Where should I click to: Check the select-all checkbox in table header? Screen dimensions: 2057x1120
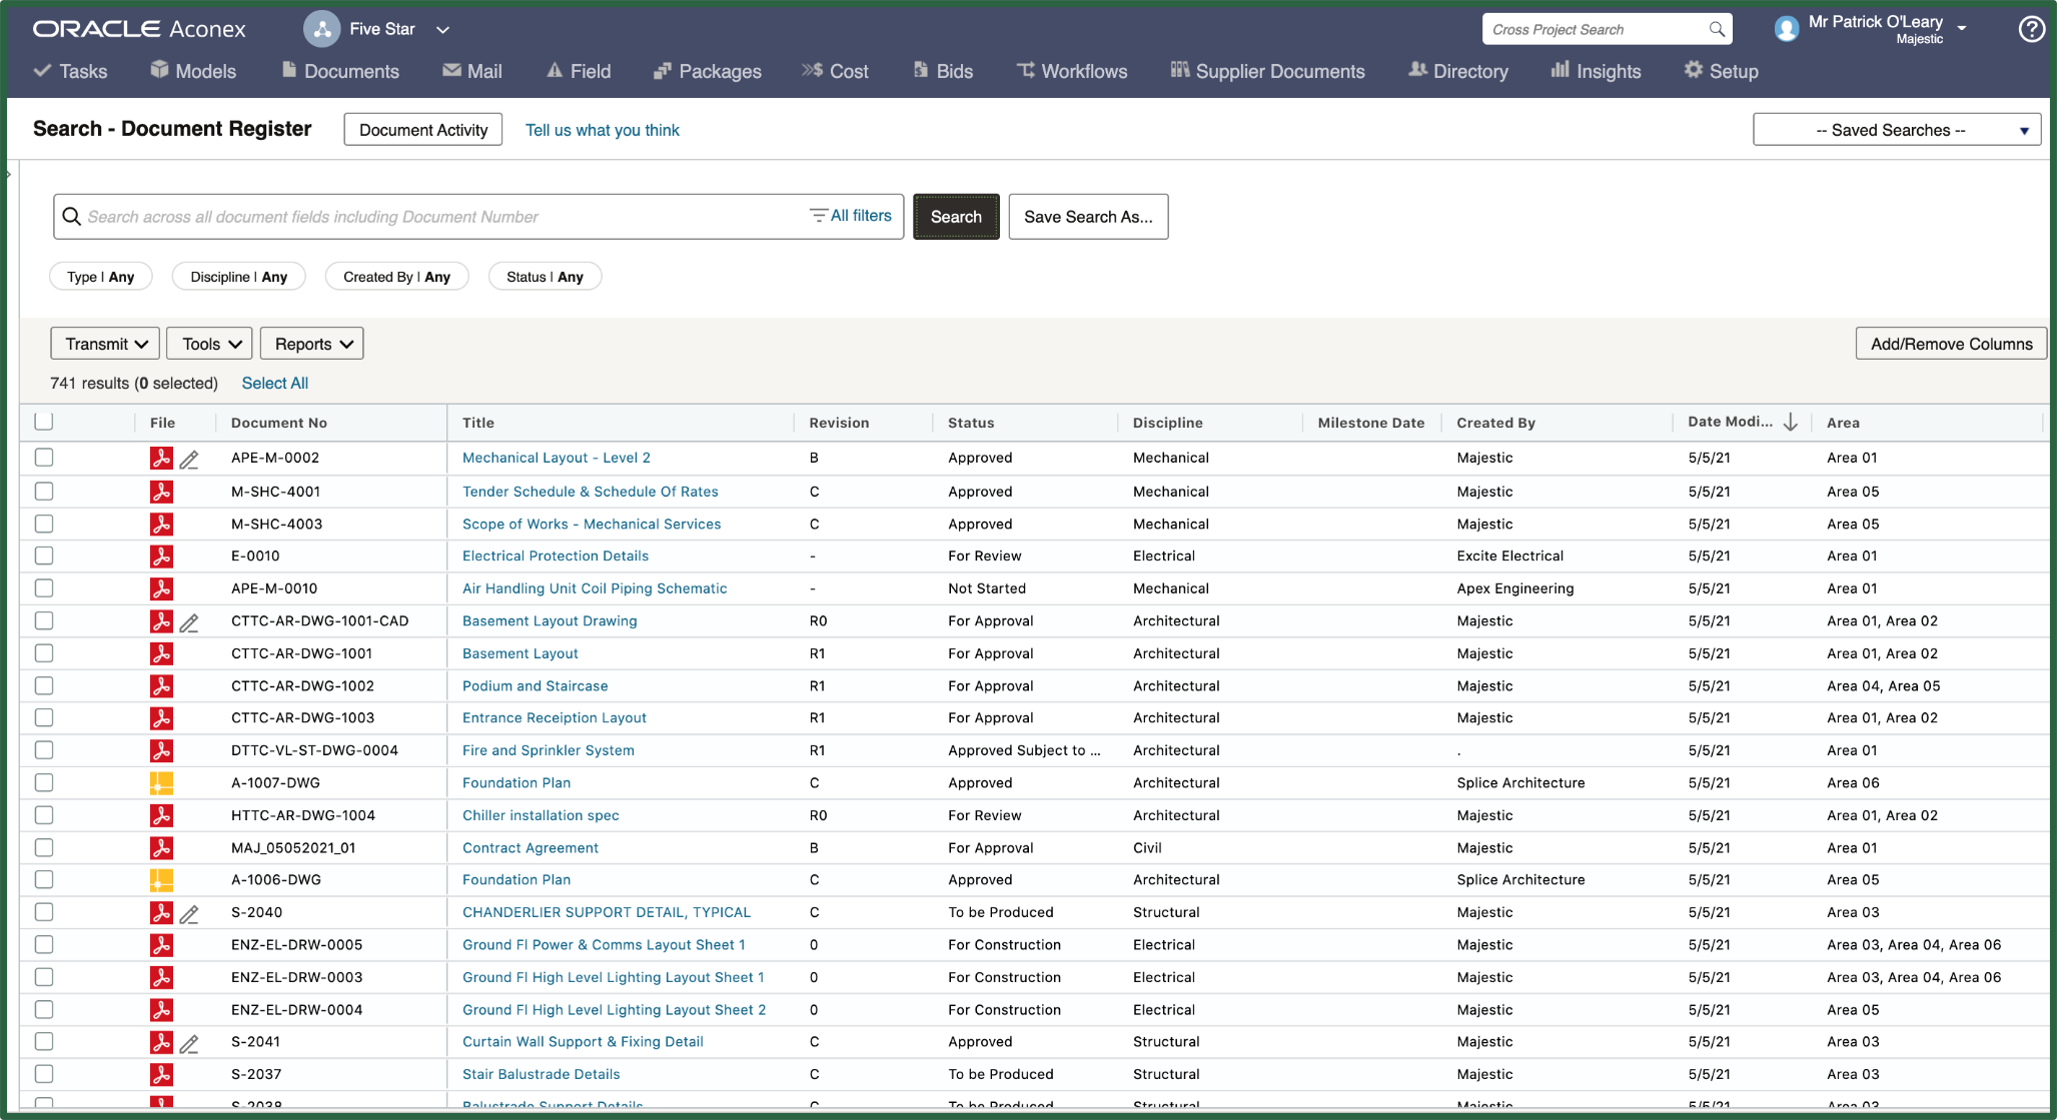pos(44,421)
